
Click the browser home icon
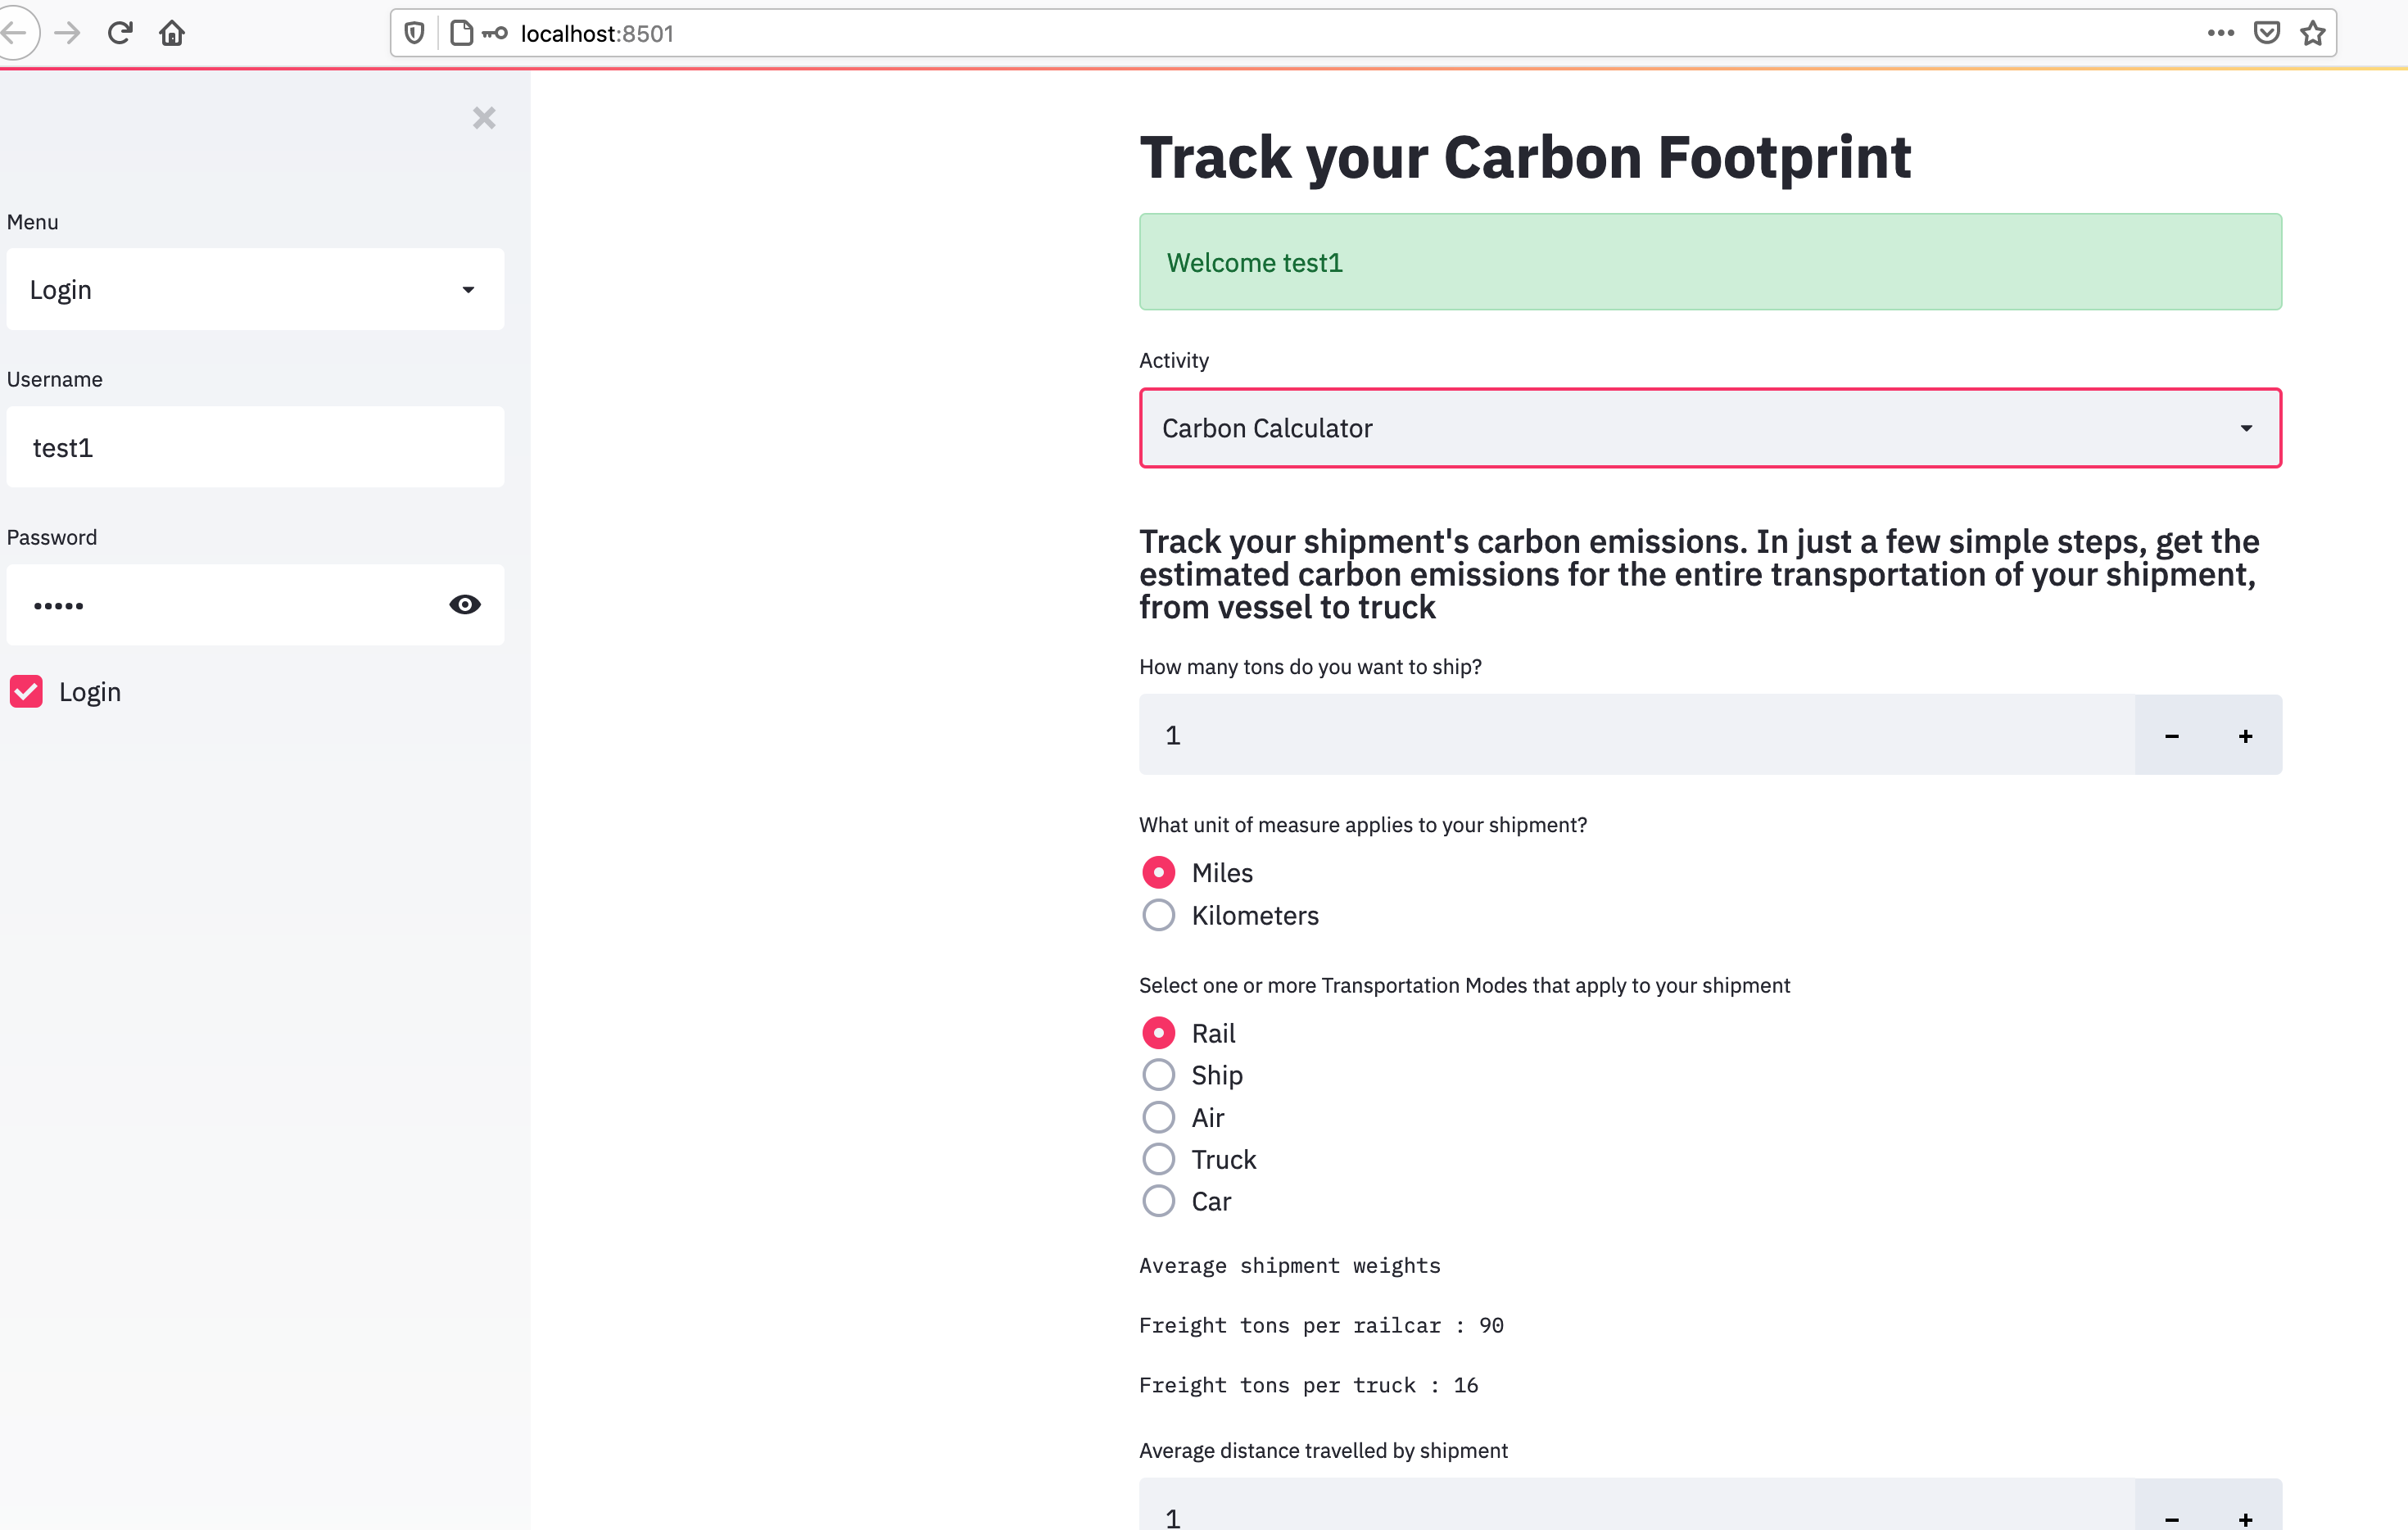tap(172, 33)
